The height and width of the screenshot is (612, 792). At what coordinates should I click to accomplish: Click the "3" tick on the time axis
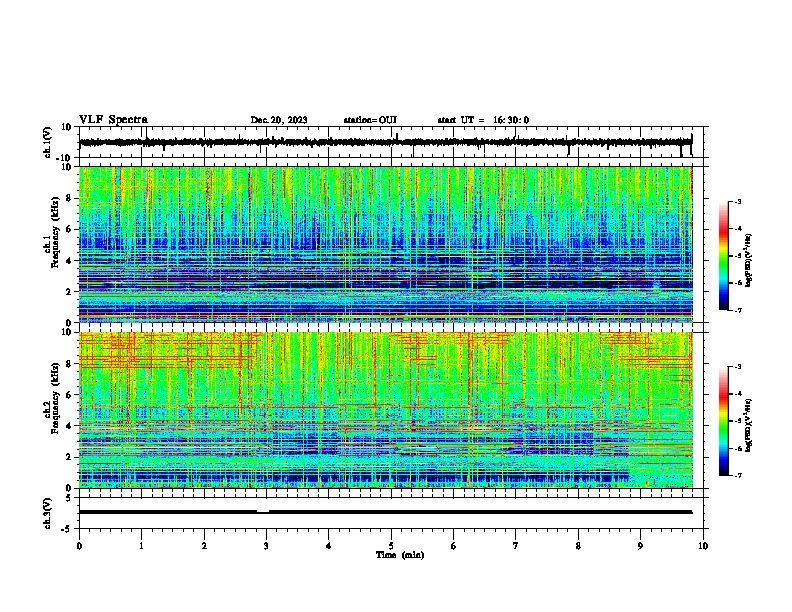coord(266,546)
